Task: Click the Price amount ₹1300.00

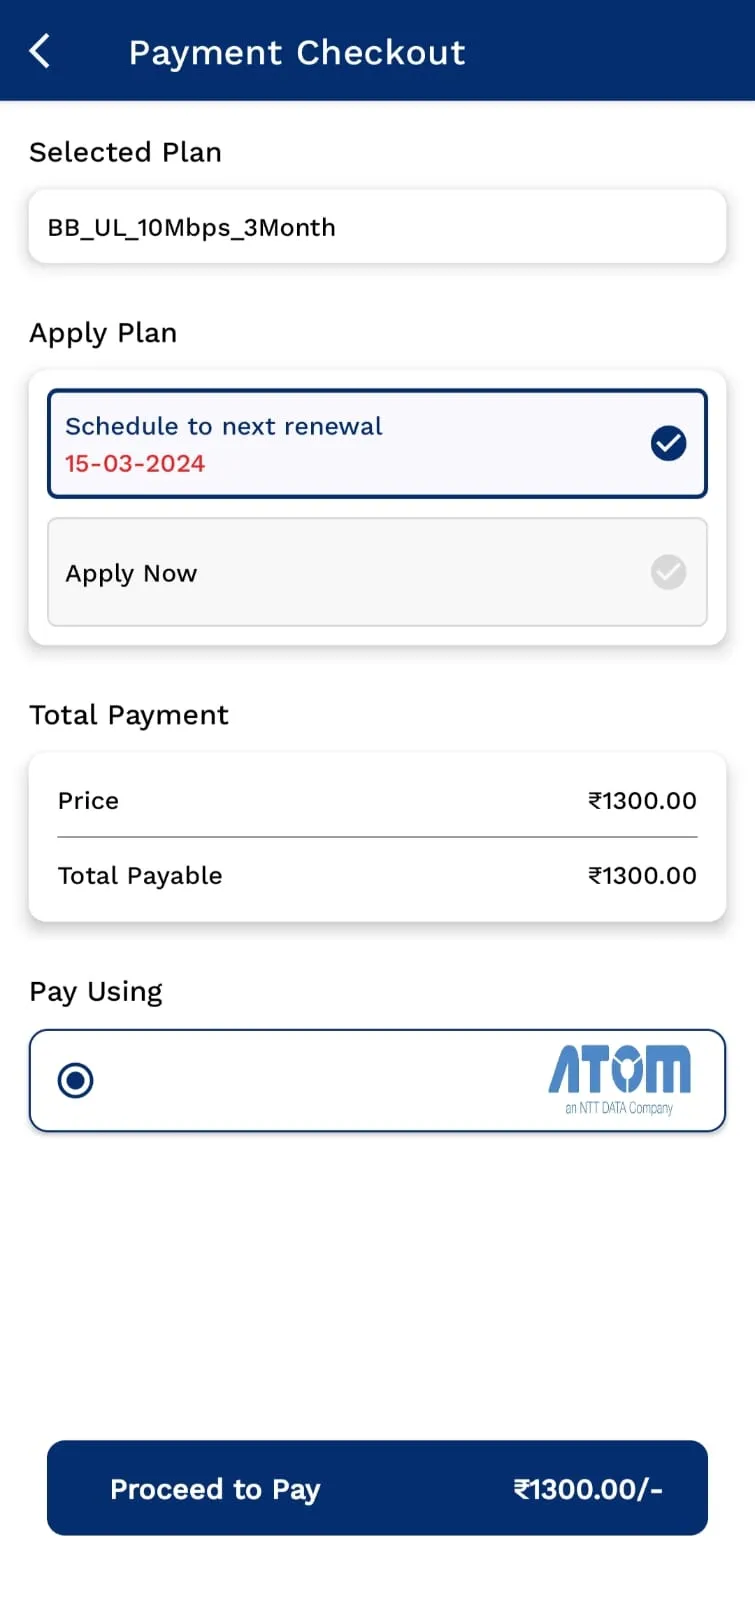Action: click(x=642, y=801)
